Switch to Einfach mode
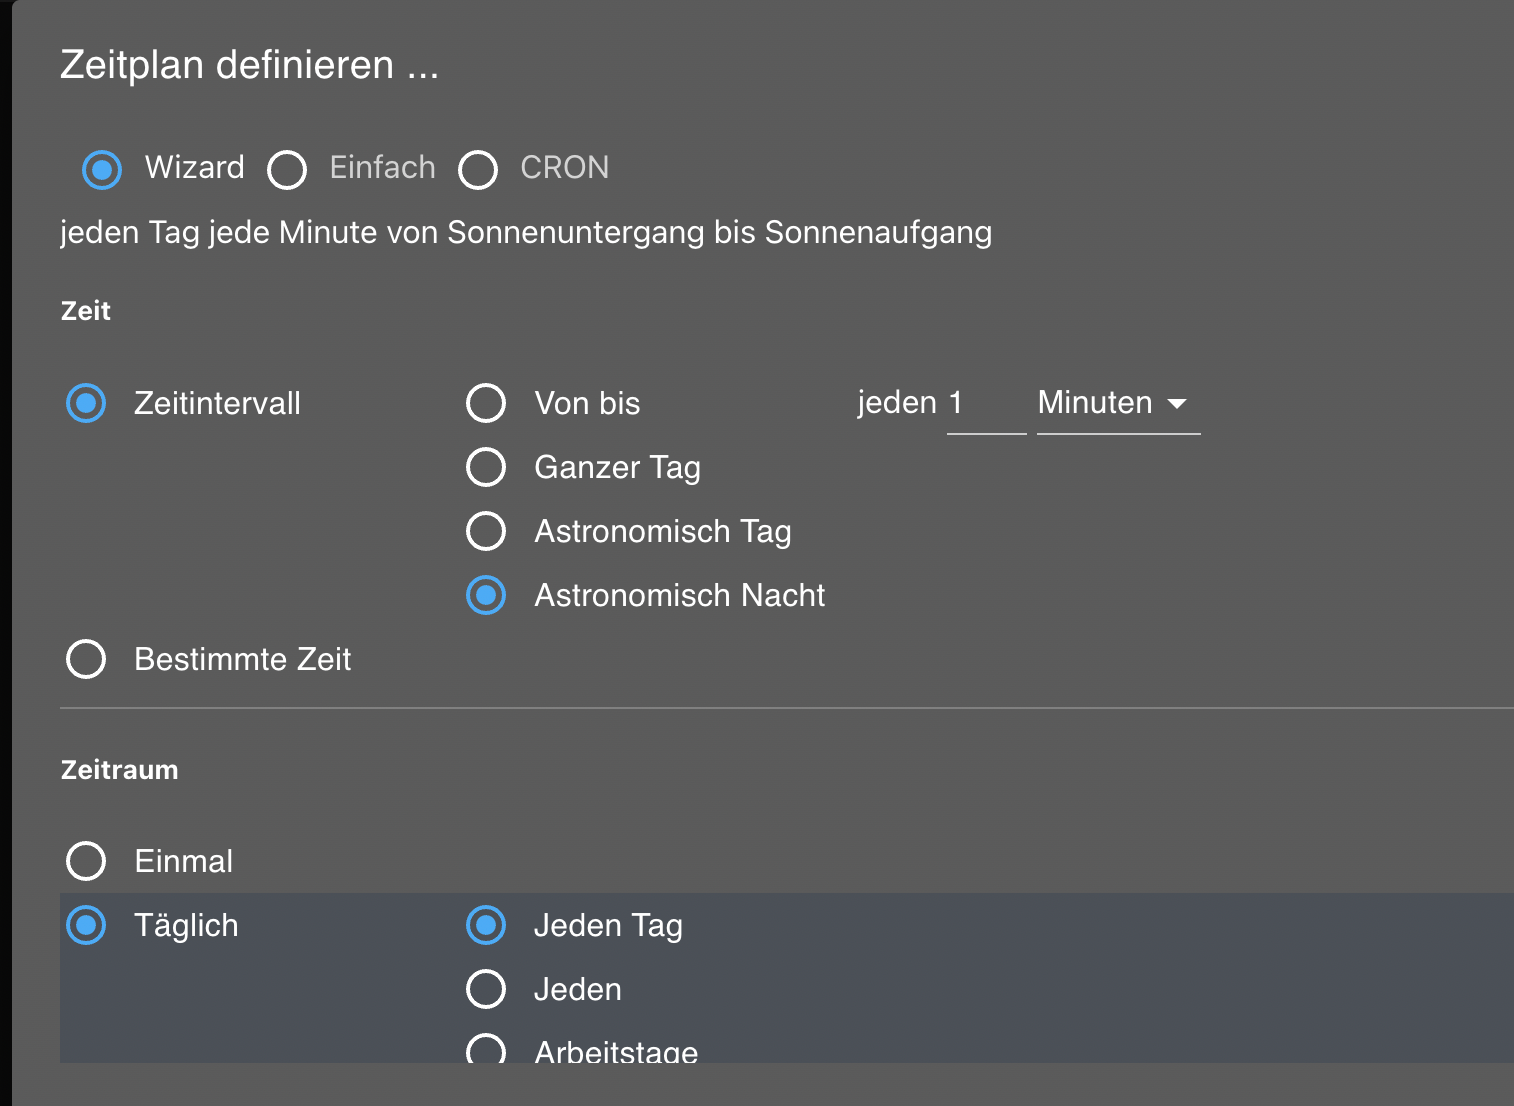Viewport: 1514px width, 1106px height. [x=287, y=169]
